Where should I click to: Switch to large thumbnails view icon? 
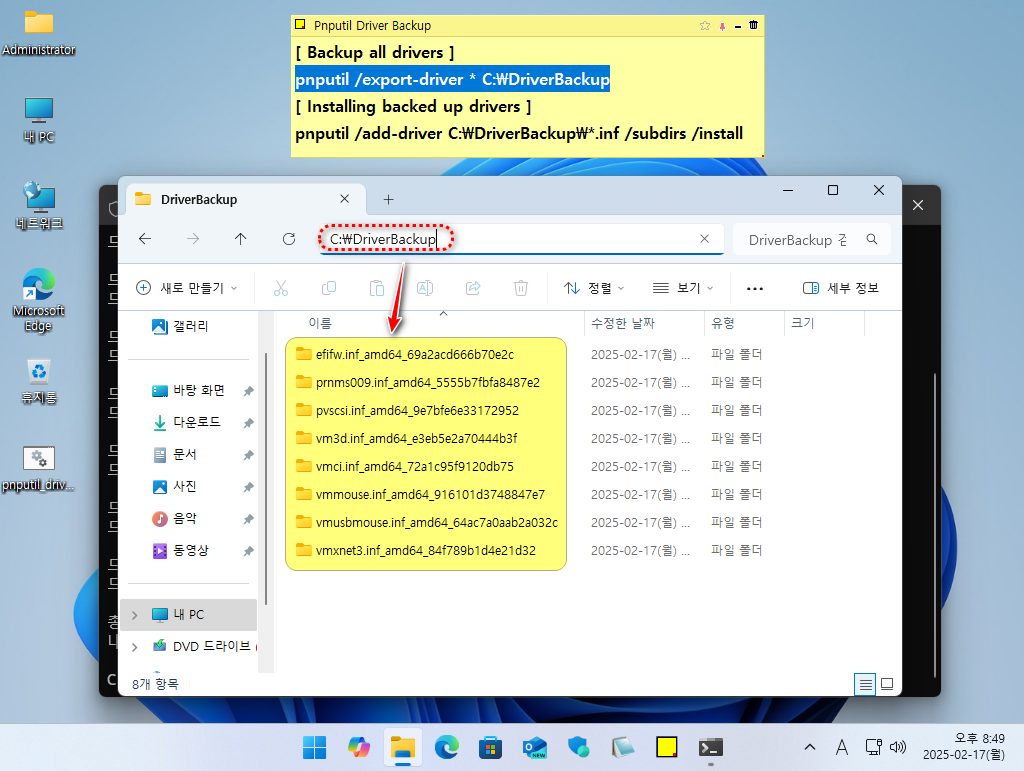pyautogui.click(x=887, y=684)
